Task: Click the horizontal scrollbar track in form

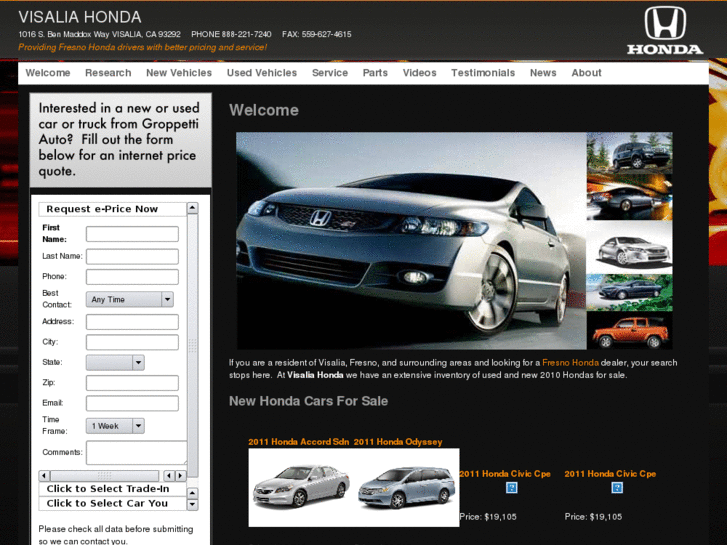Action: [104, 475]
